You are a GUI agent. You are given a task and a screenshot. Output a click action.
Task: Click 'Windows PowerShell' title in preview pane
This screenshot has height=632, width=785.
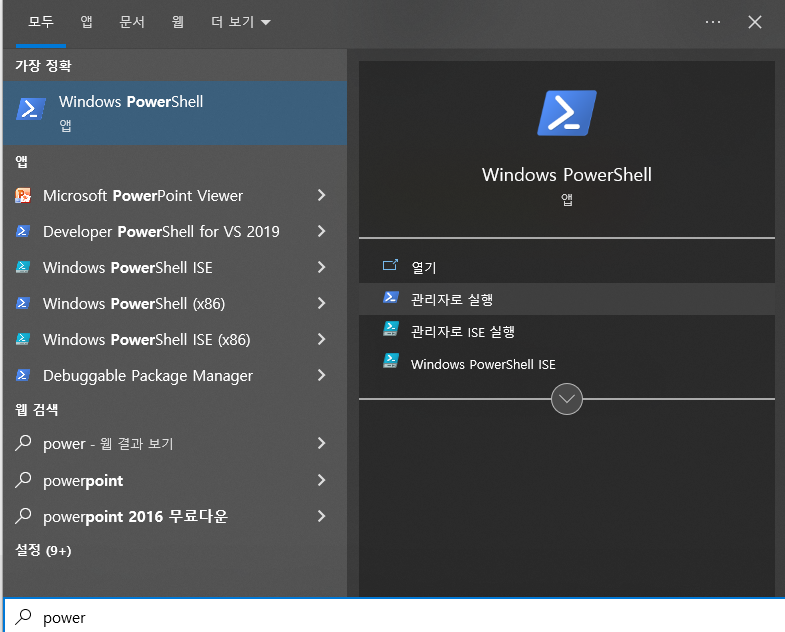click(567, 175)
